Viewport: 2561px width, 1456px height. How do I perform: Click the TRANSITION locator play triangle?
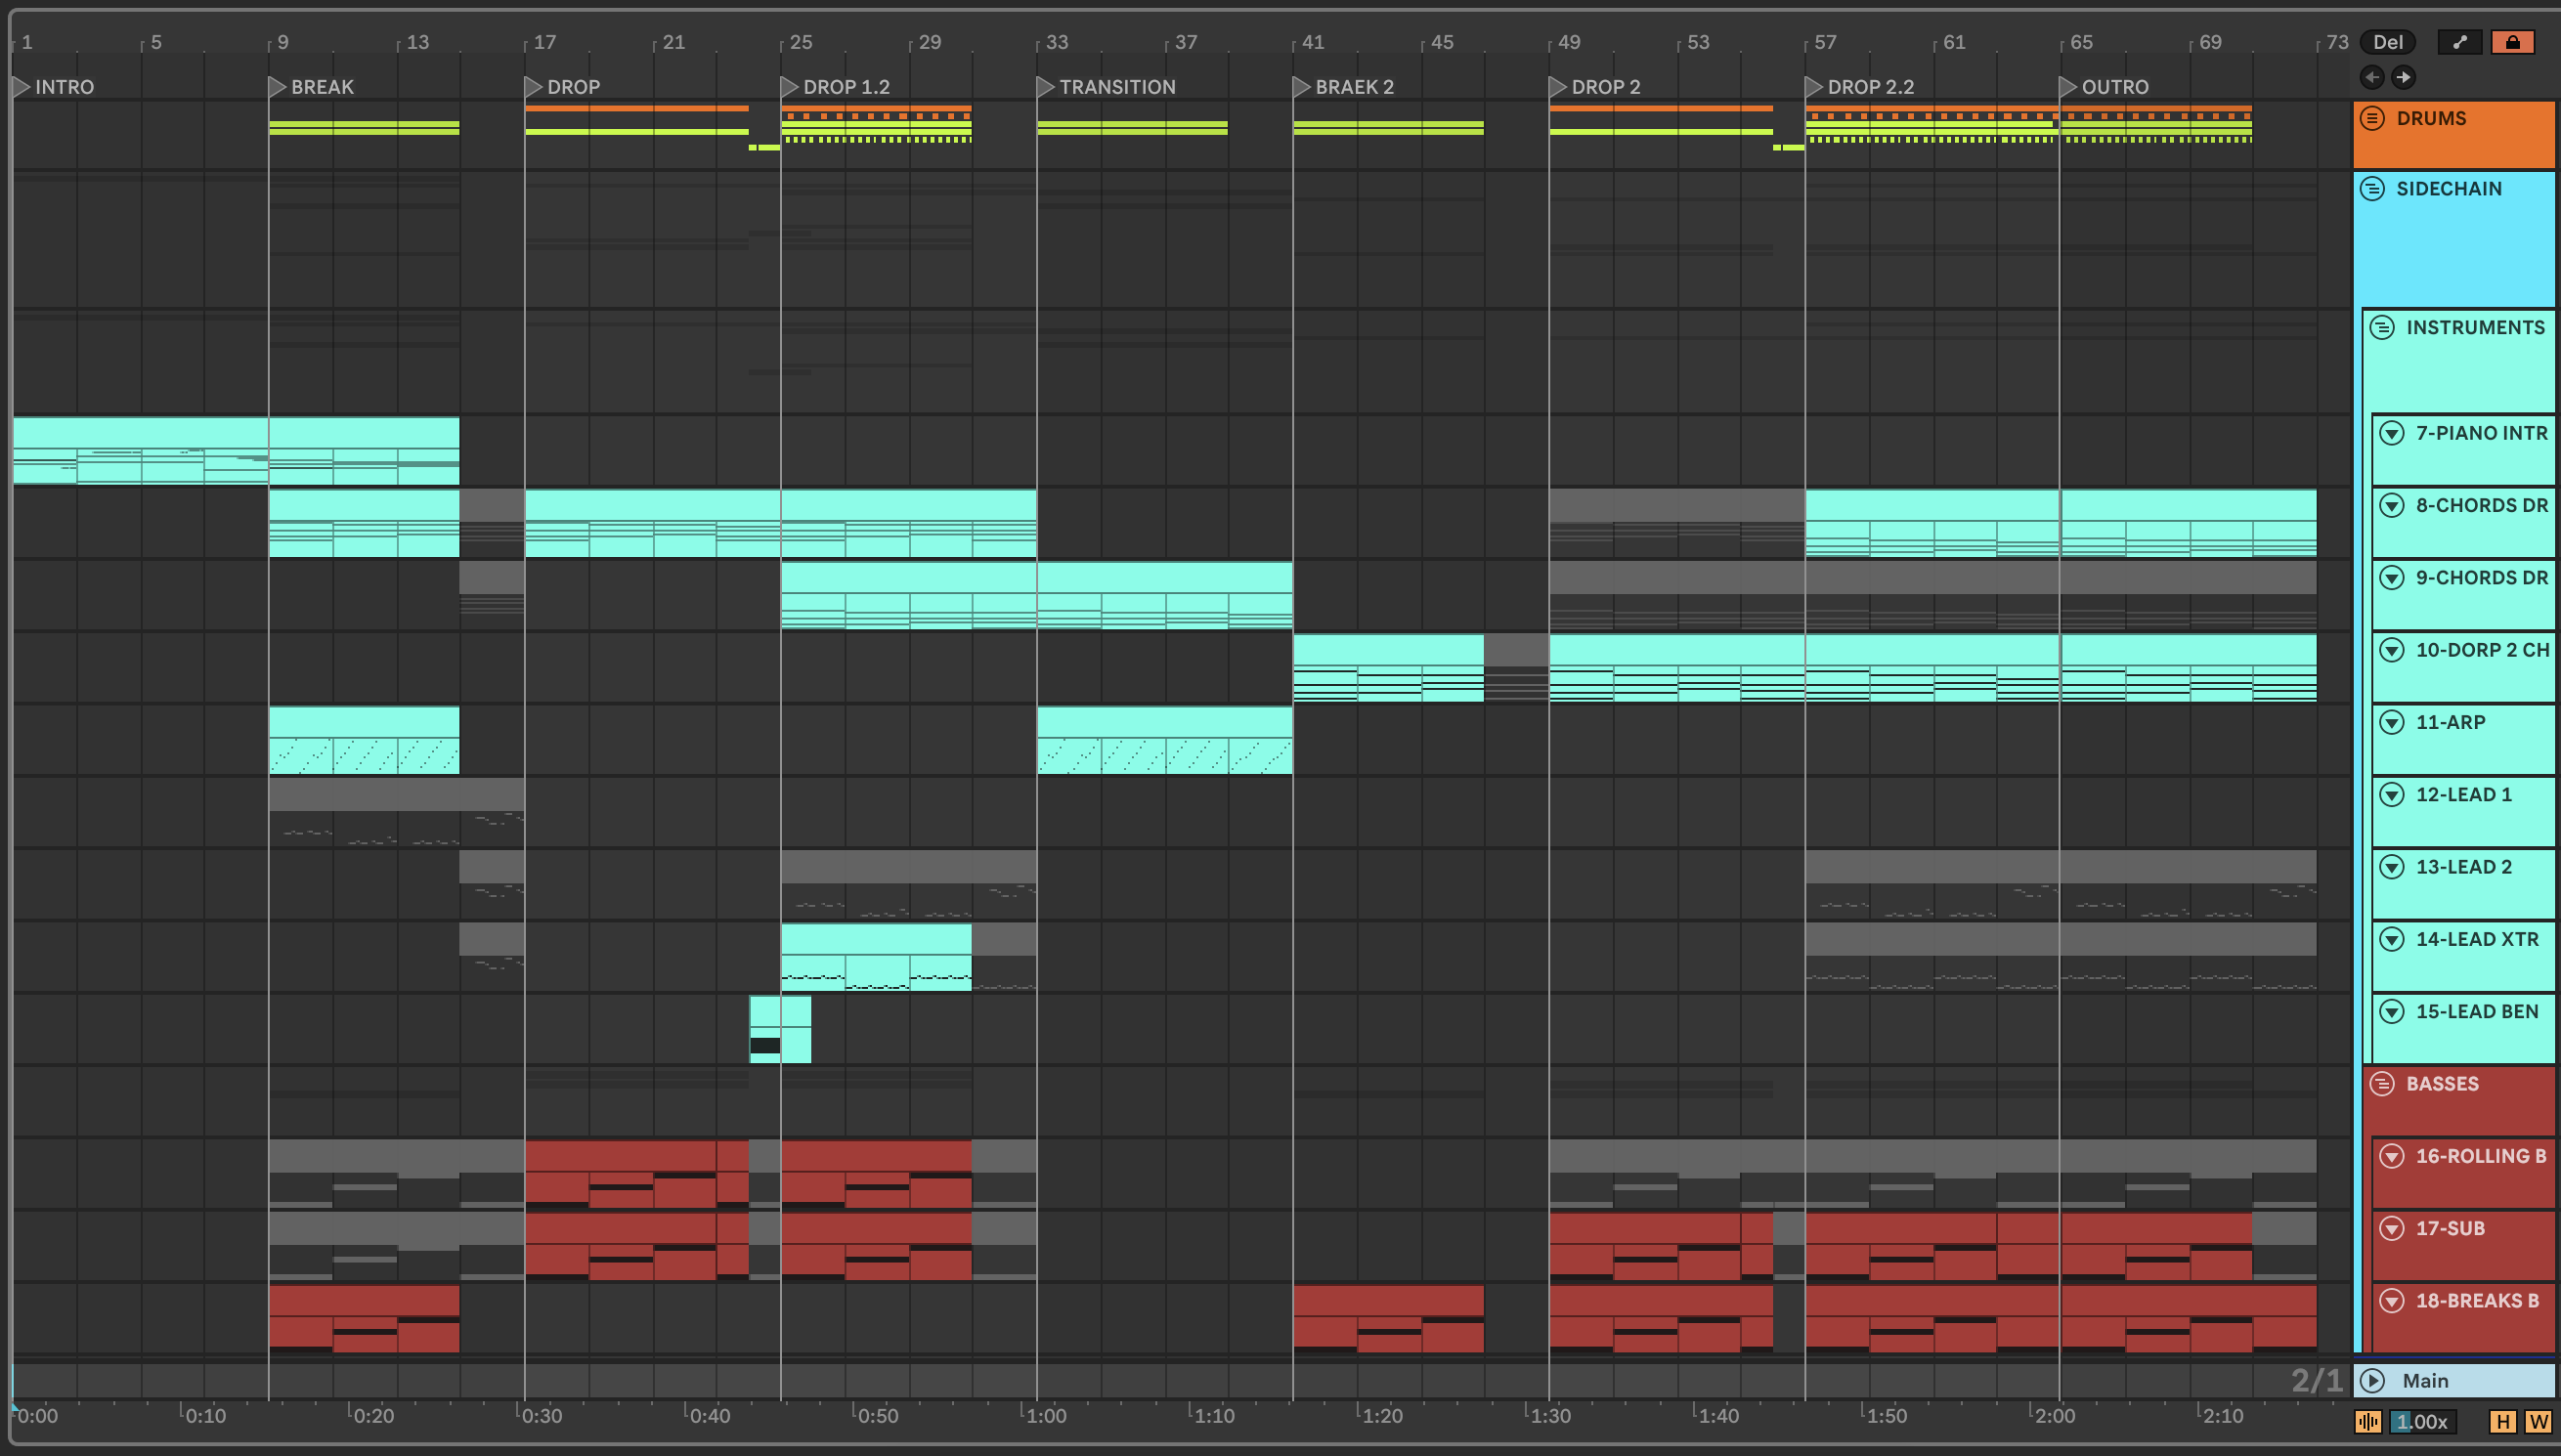(1046, 87)
